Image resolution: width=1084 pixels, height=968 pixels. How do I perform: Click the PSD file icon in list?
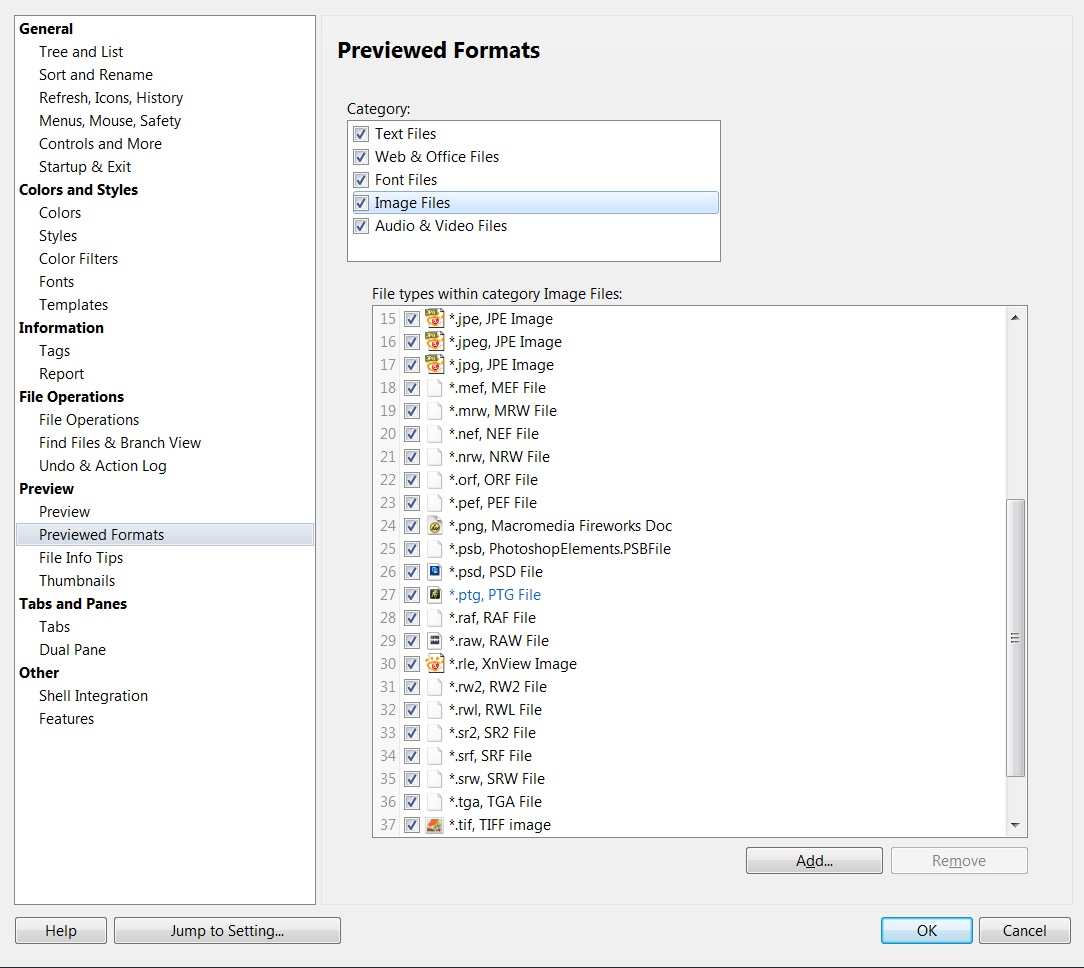pos(434,572)
